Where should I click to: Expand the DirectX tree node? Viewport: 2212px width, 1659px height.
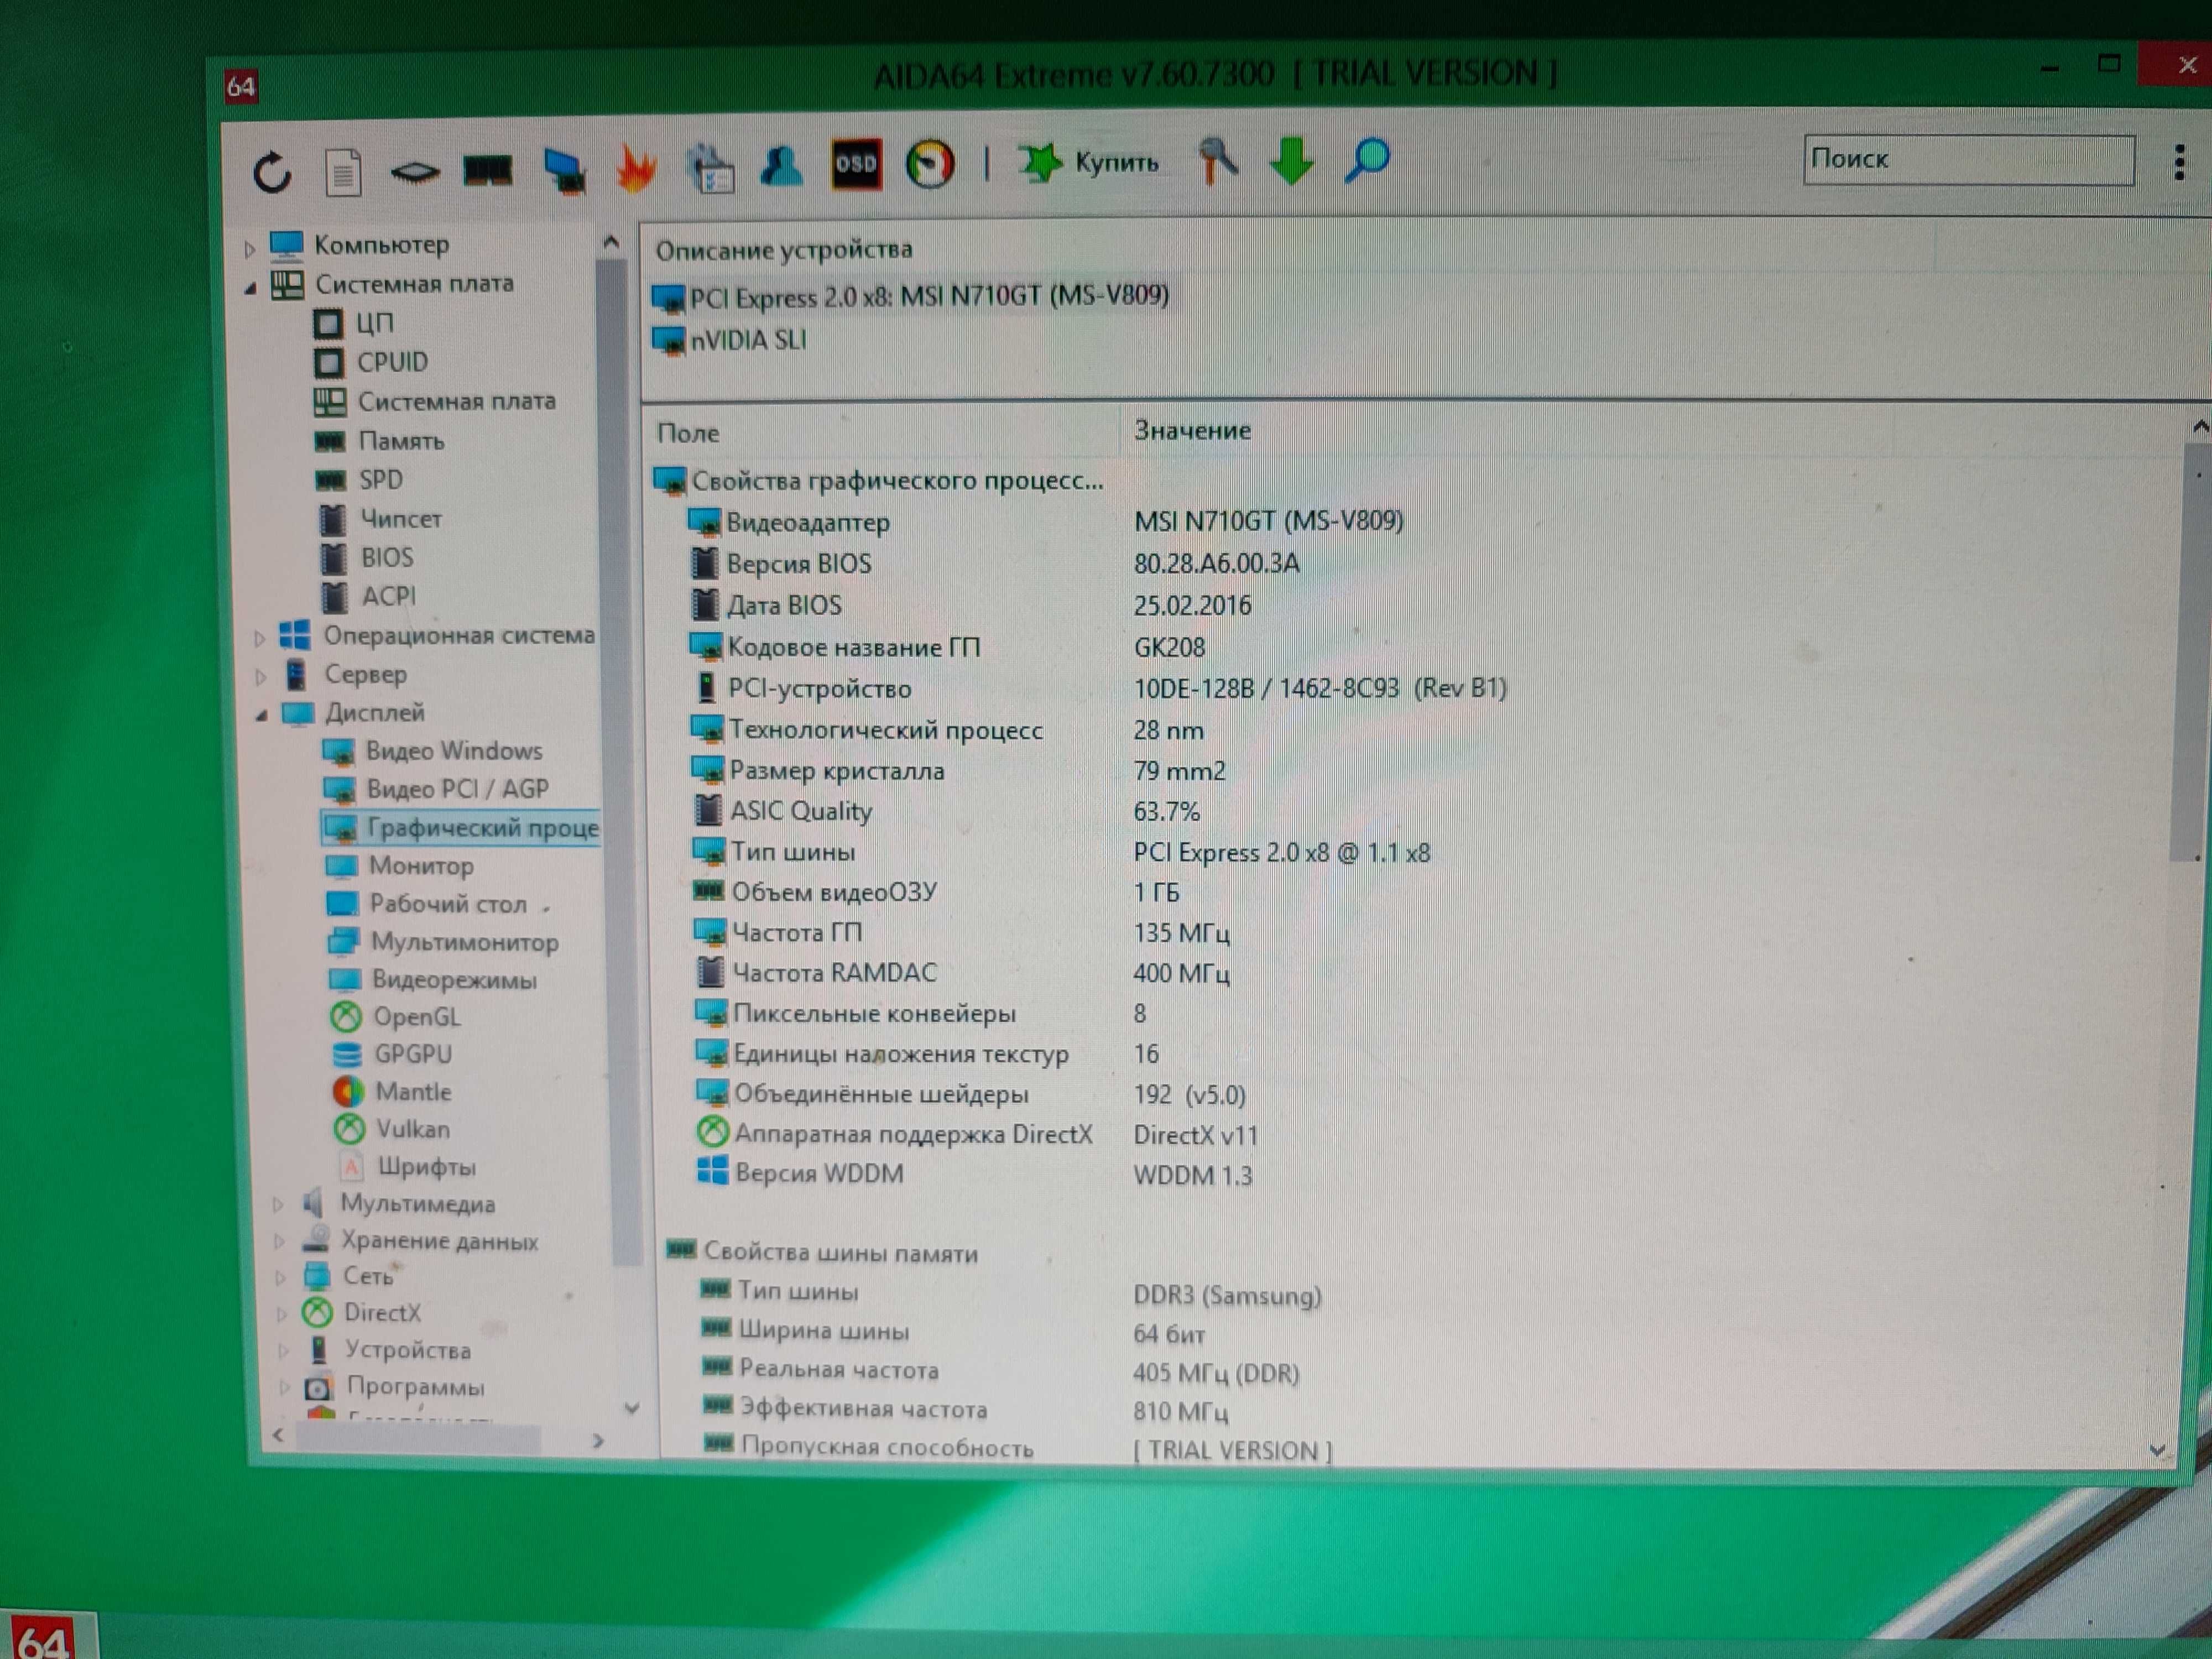tap(281, 1314)
